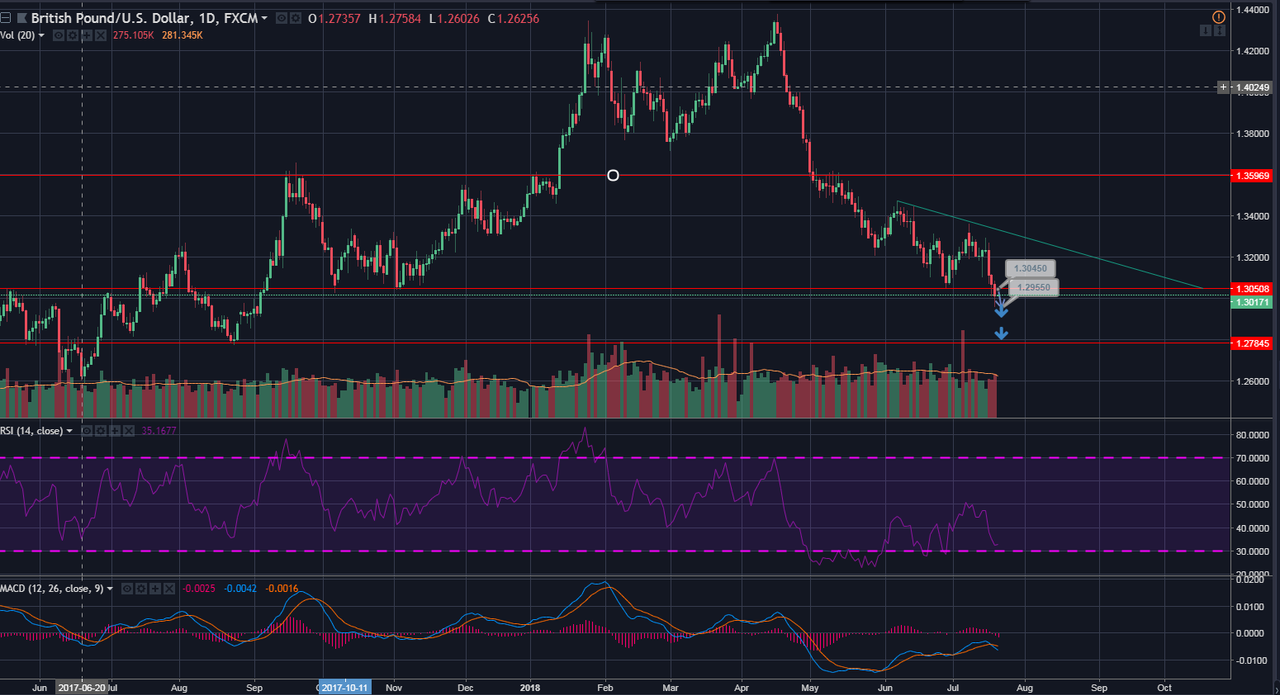Screen dimensions: 1280x695
Task: Open the British Pound/U.S. Dollar symbol dropdown arrow
Action: tap(264, 18)
